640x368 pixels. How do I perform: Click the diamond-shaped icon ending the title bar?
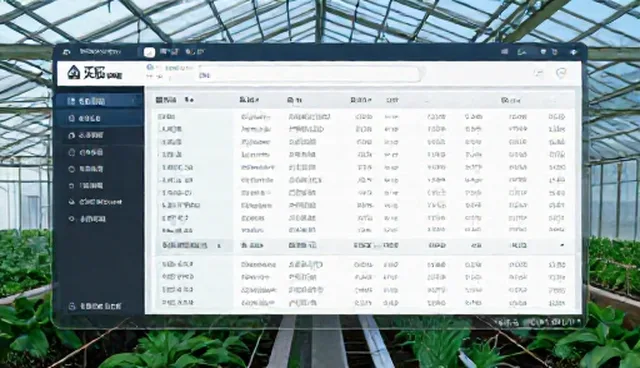pyautogui.click(x=573, y=52)
